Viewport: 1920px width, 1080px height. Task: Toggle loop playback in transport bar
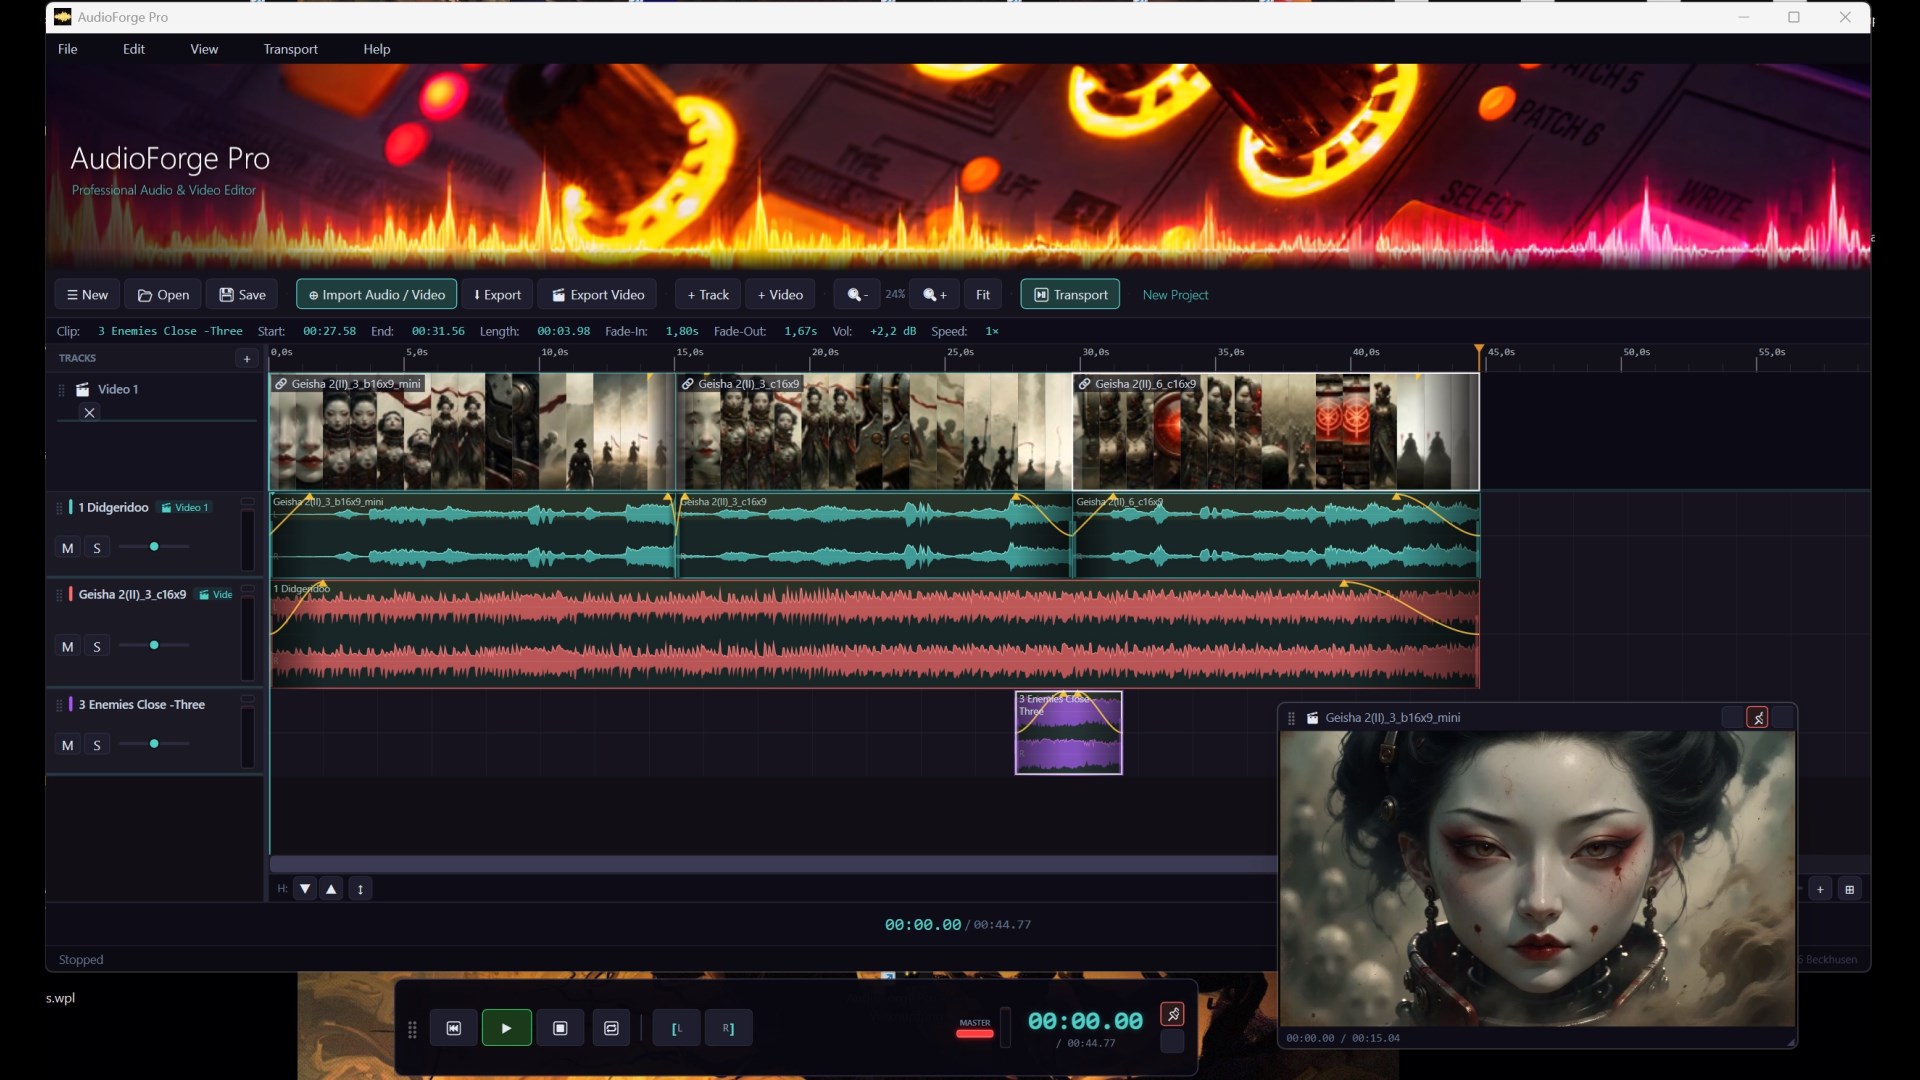[612, 1028]
